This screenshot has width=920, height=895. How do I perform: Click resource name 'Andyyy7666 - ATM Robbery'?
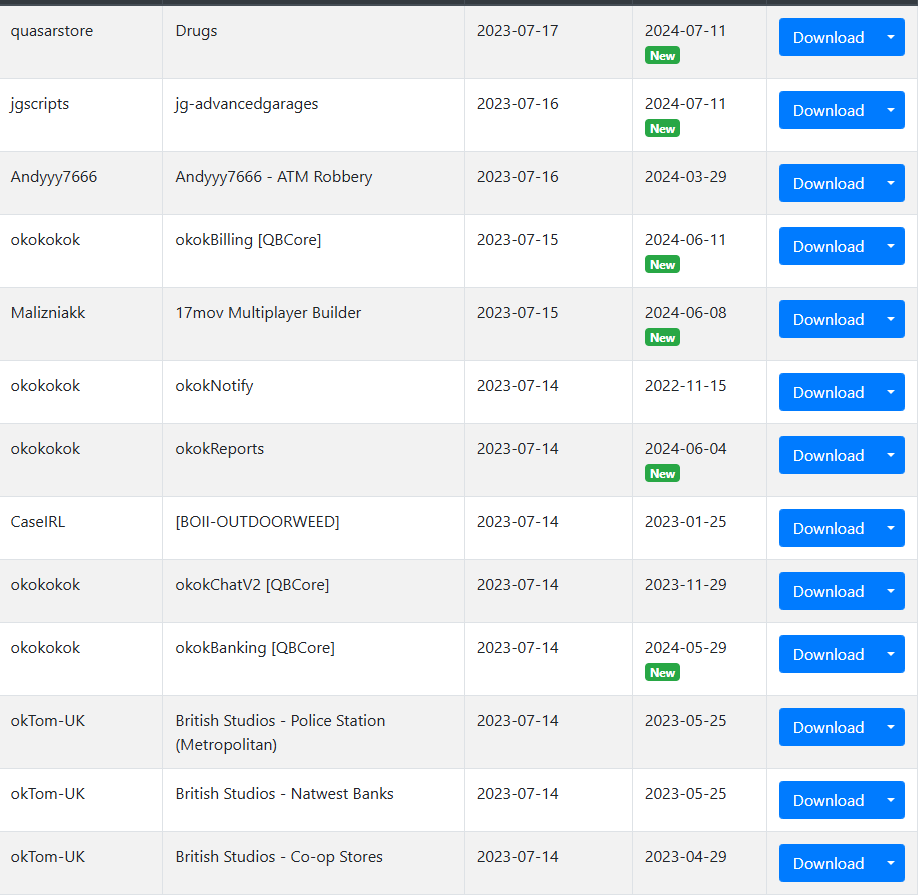pos(274,177)
